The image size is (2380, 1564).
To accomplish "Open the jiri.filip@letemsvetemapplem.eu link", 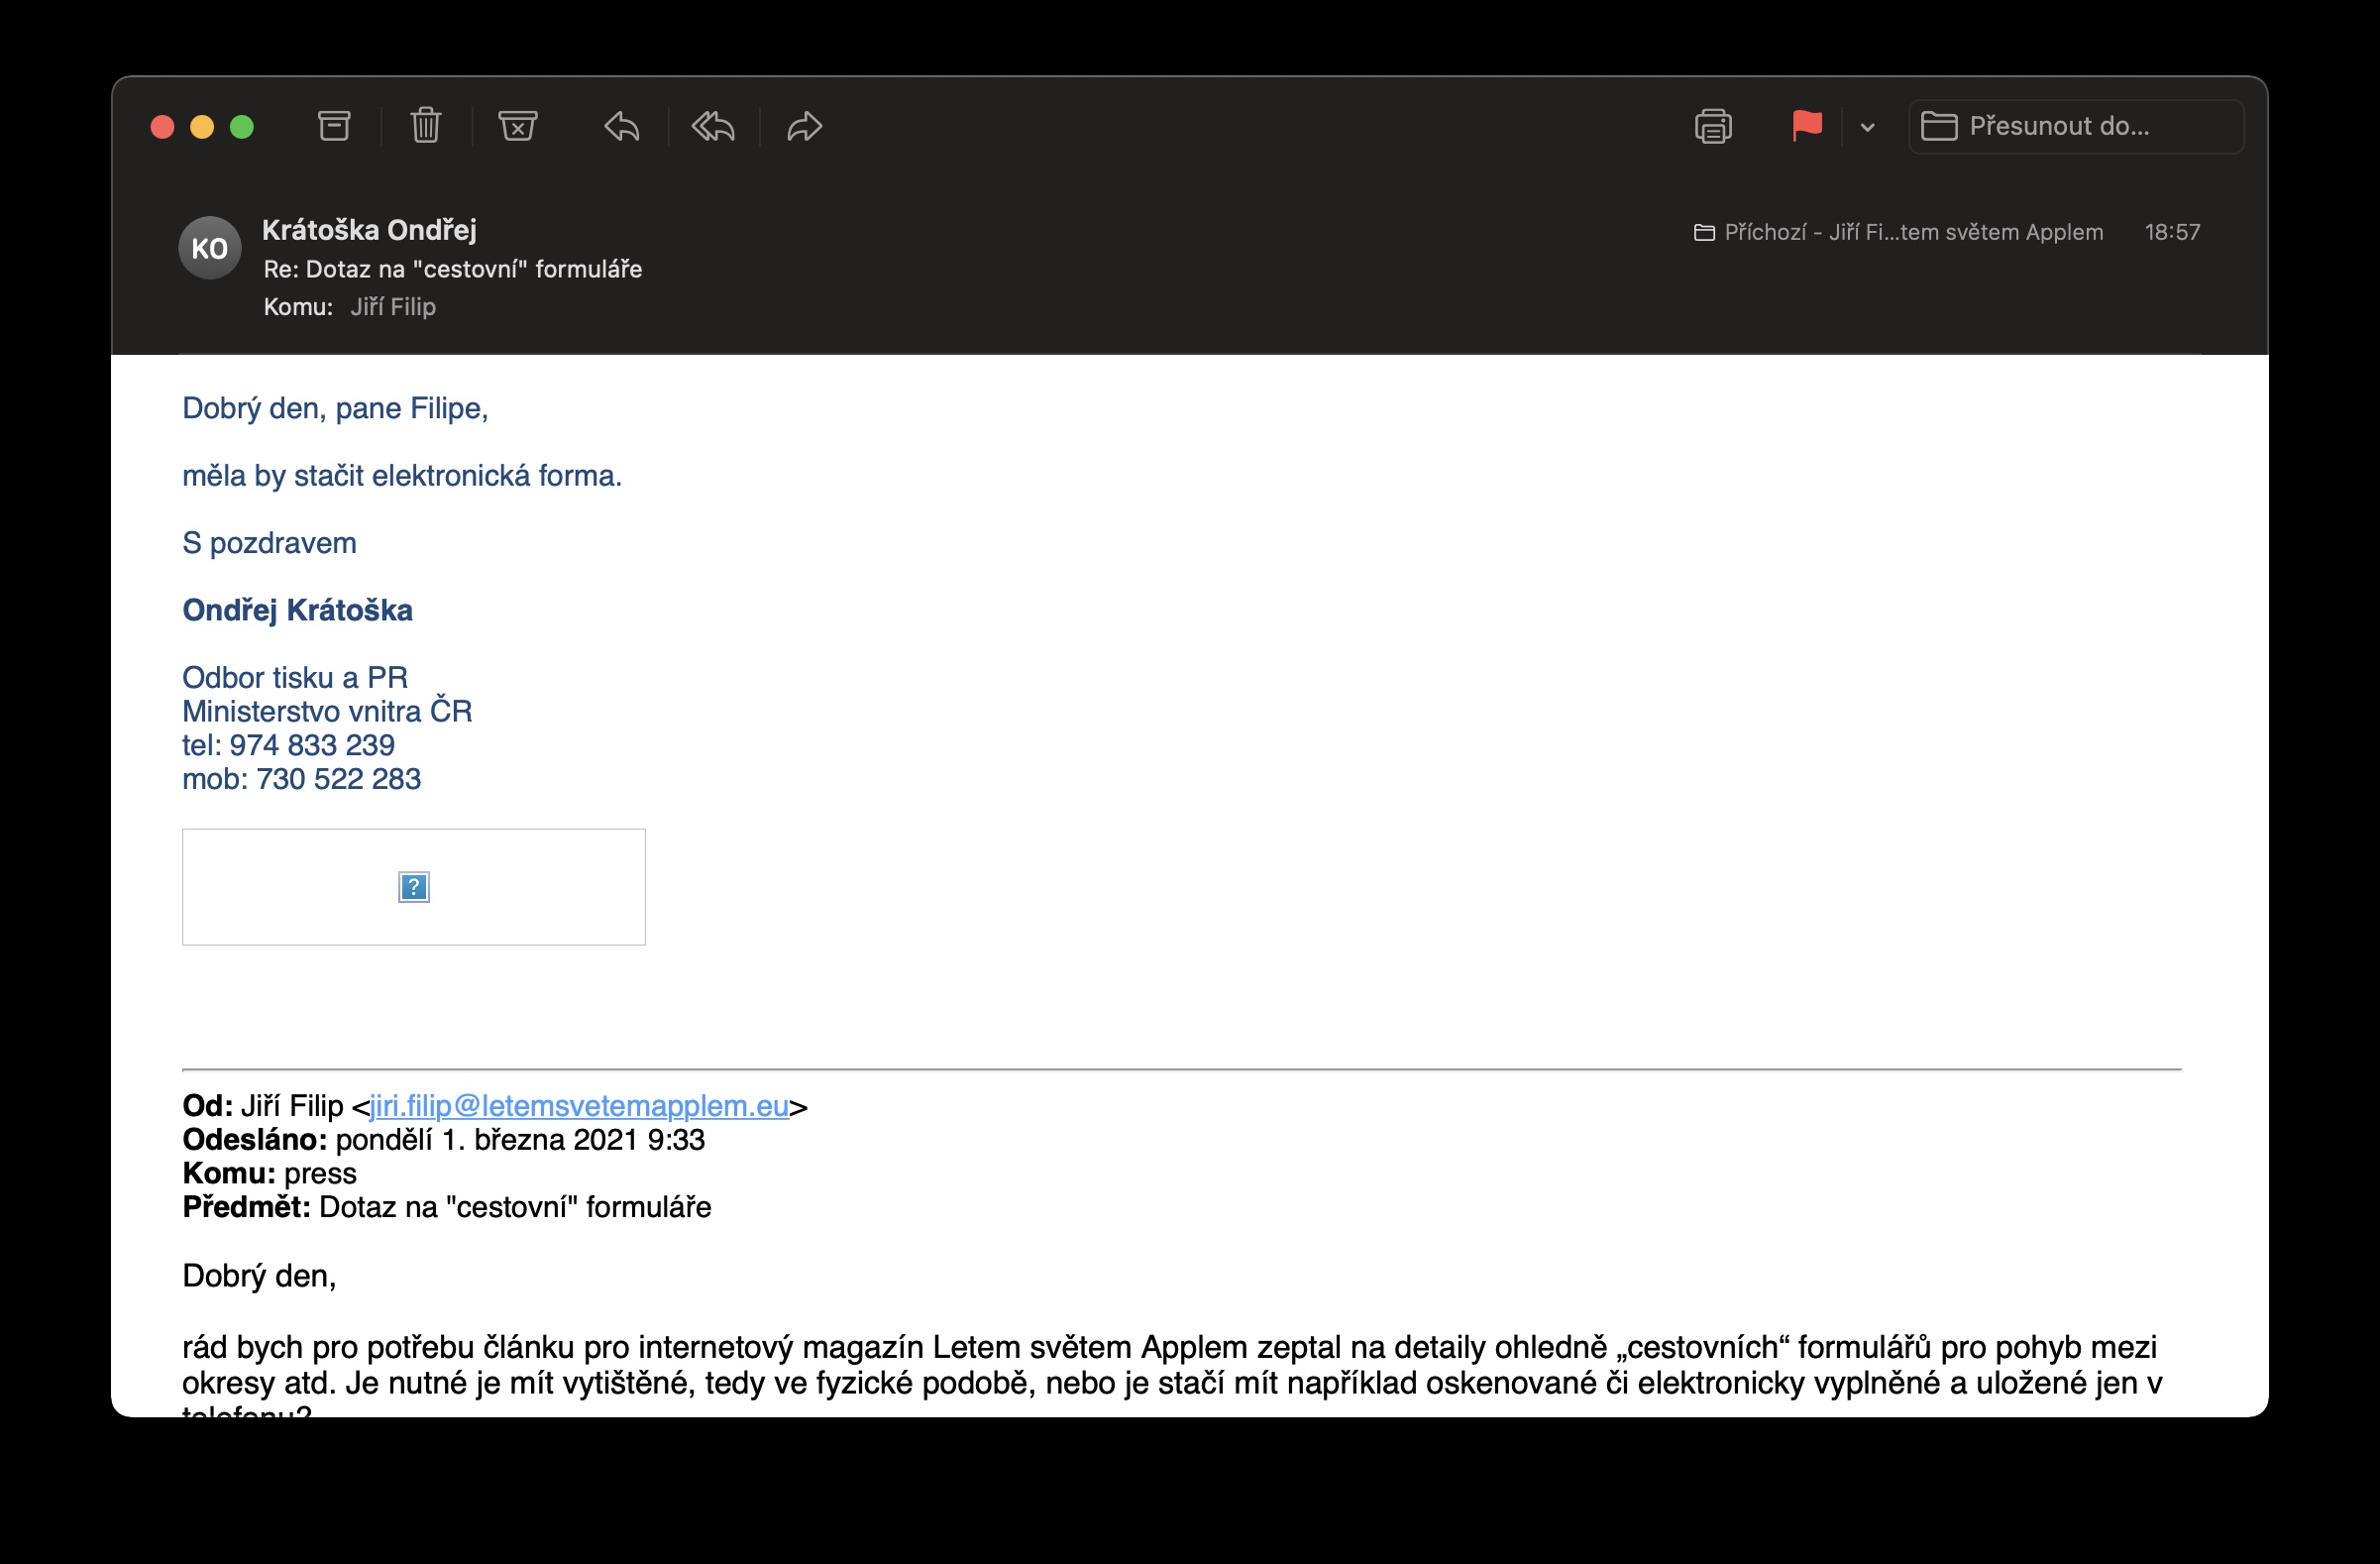I will coord(578,1106).
